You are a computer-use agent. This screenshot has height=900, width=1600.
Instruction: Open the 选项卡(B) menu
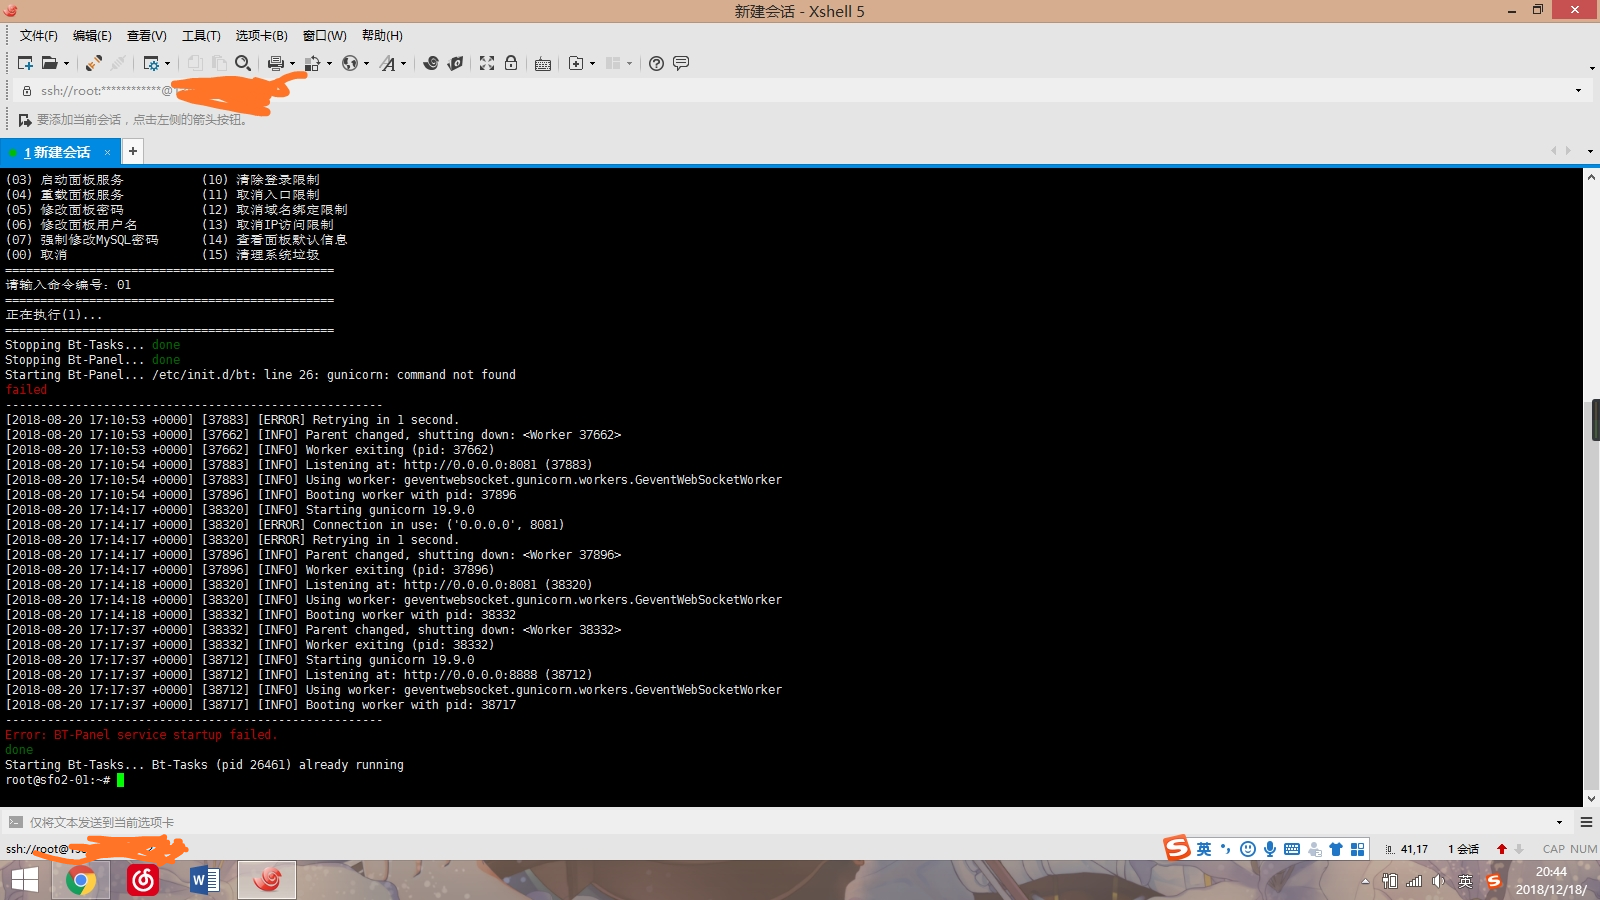(262, 36)
